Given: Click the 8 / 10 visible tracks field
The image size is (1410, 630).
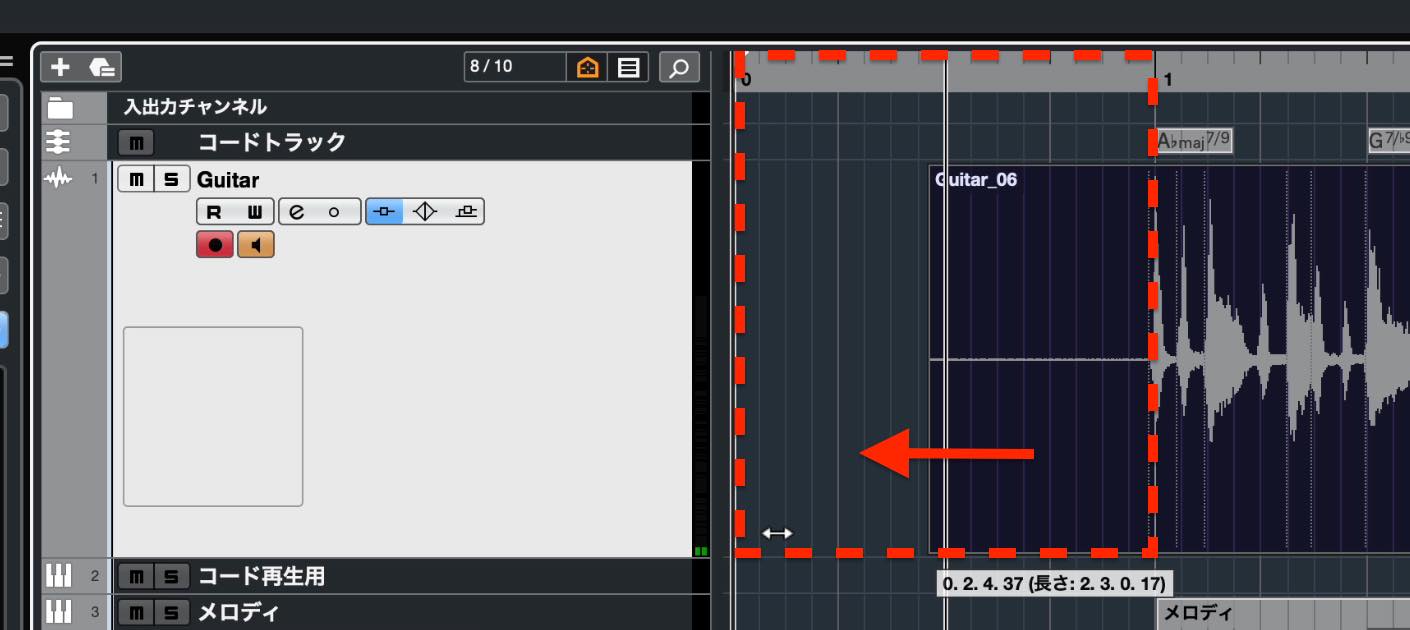Looking at the screenshot, I should tap(514, 67).
